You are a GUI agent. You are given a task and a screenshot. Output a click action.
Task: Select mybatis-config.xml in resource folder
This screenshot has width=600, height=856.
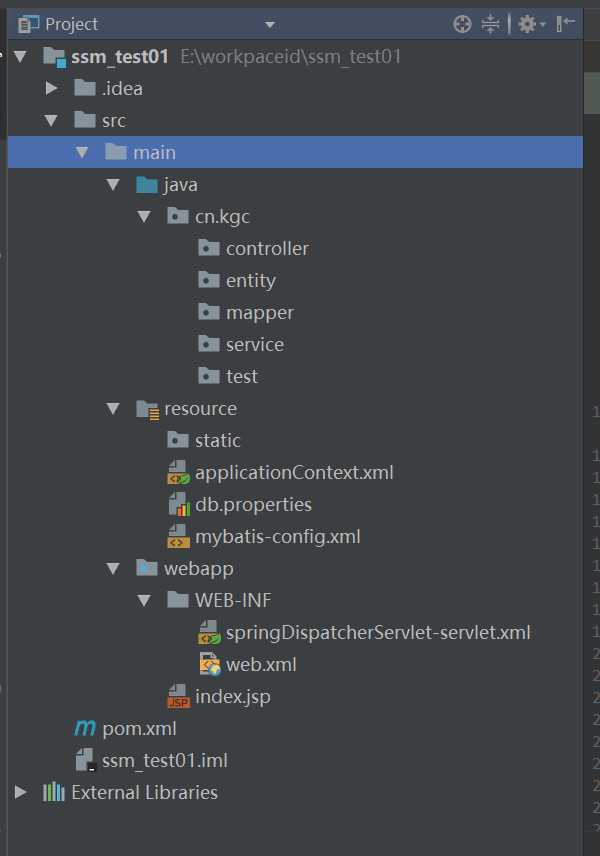click(x=277, y=537)
